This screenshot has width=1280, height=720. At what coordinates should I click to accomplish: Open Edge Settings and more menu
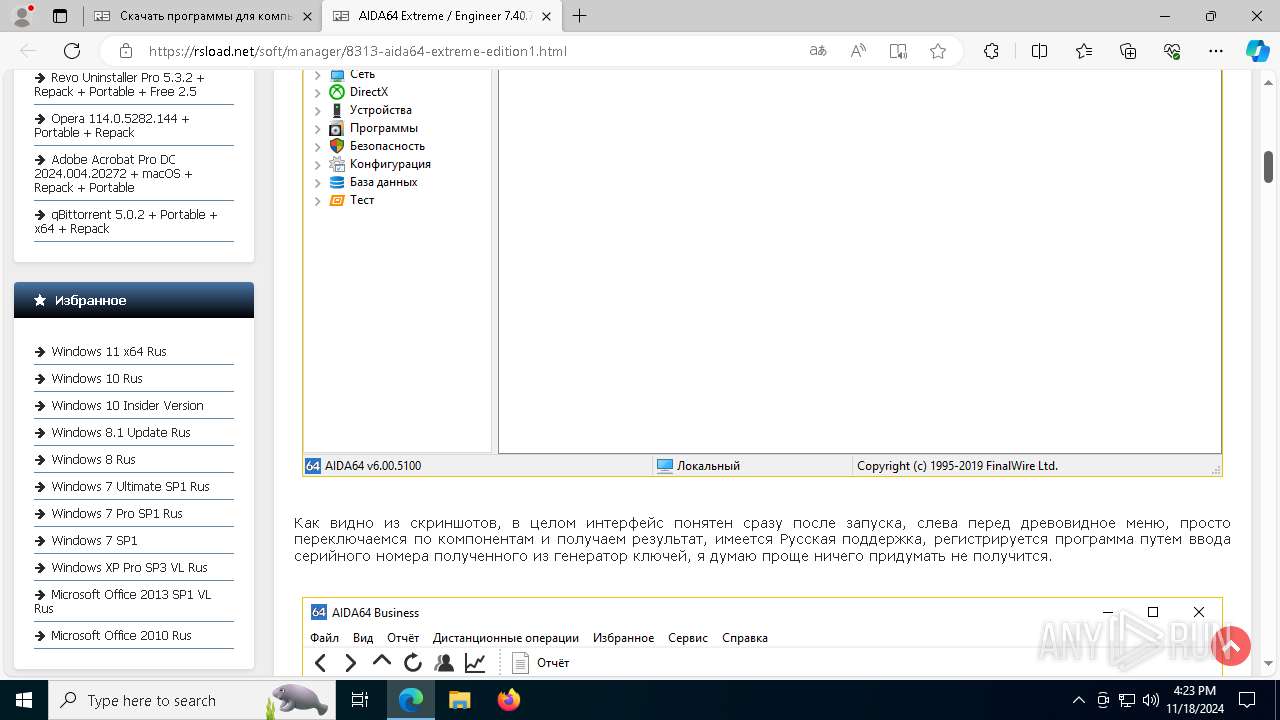[x=1216, y=51]
